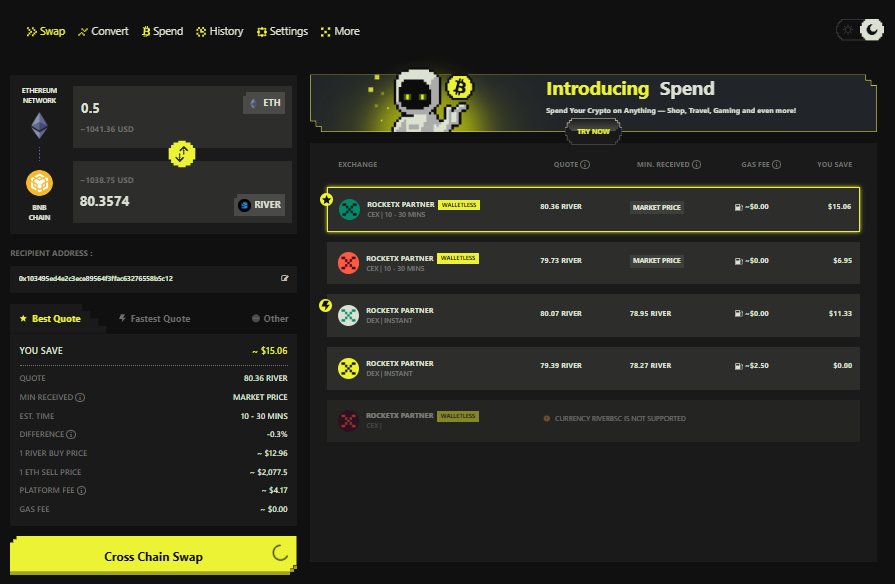Open the ETH token selector
This screenshot has height=584, width=895.
click(263, 102)
